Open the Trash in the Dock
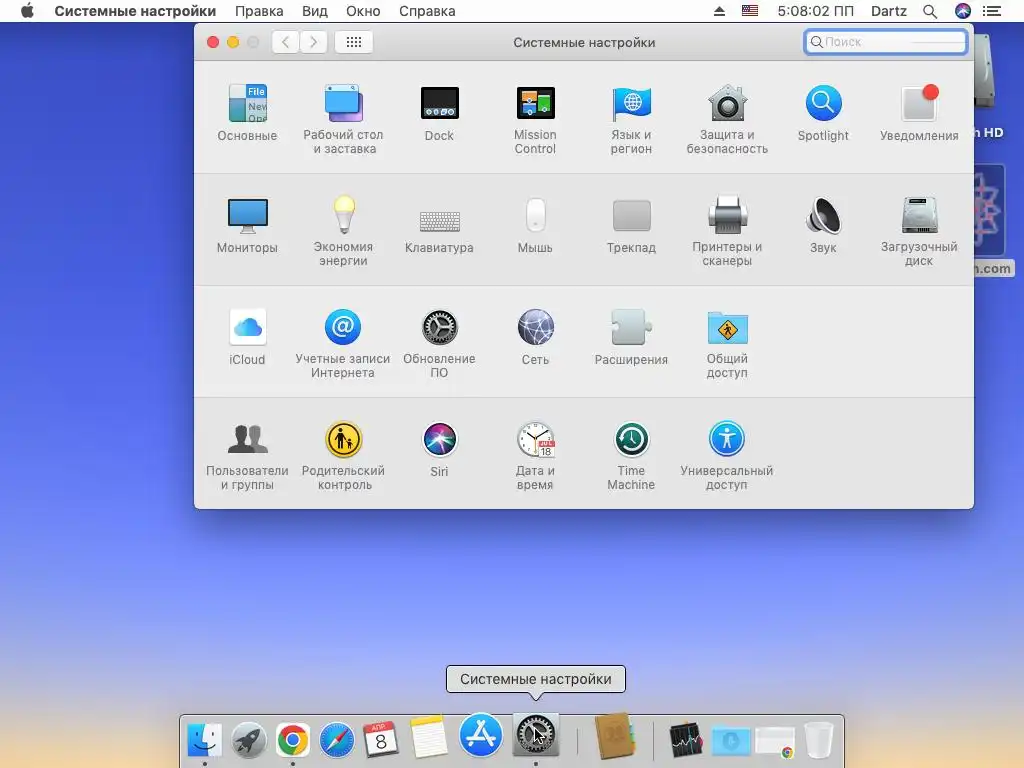 (818, 740)
